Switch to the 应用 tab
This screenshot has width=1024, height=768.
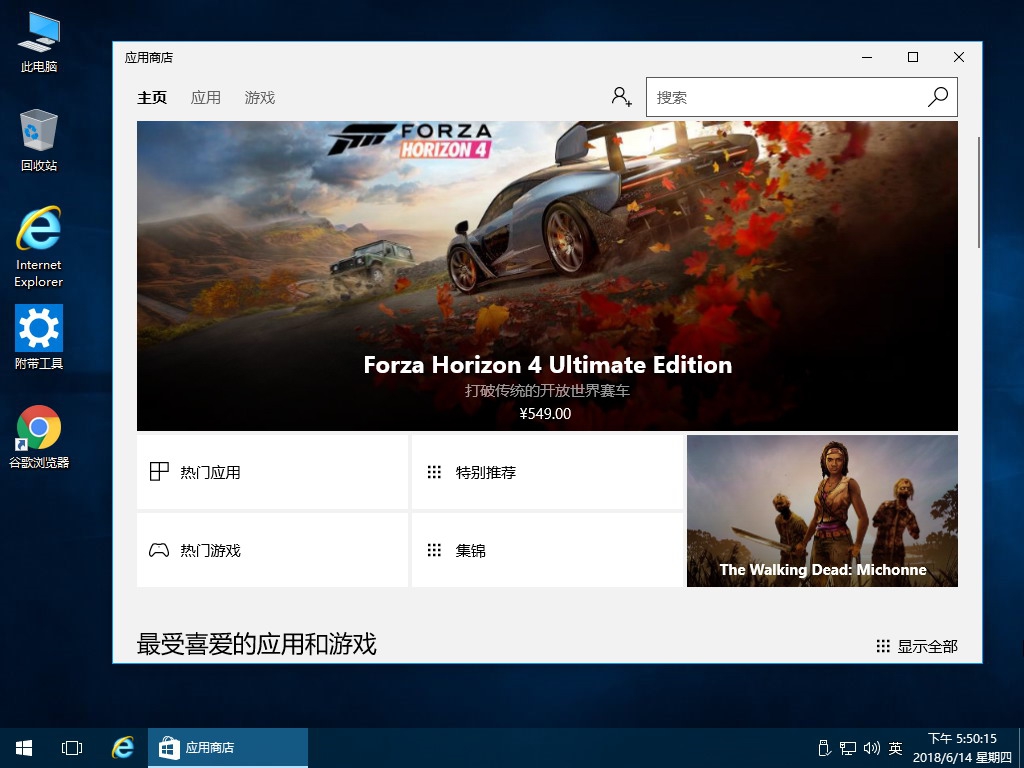(x=206, y=97)
